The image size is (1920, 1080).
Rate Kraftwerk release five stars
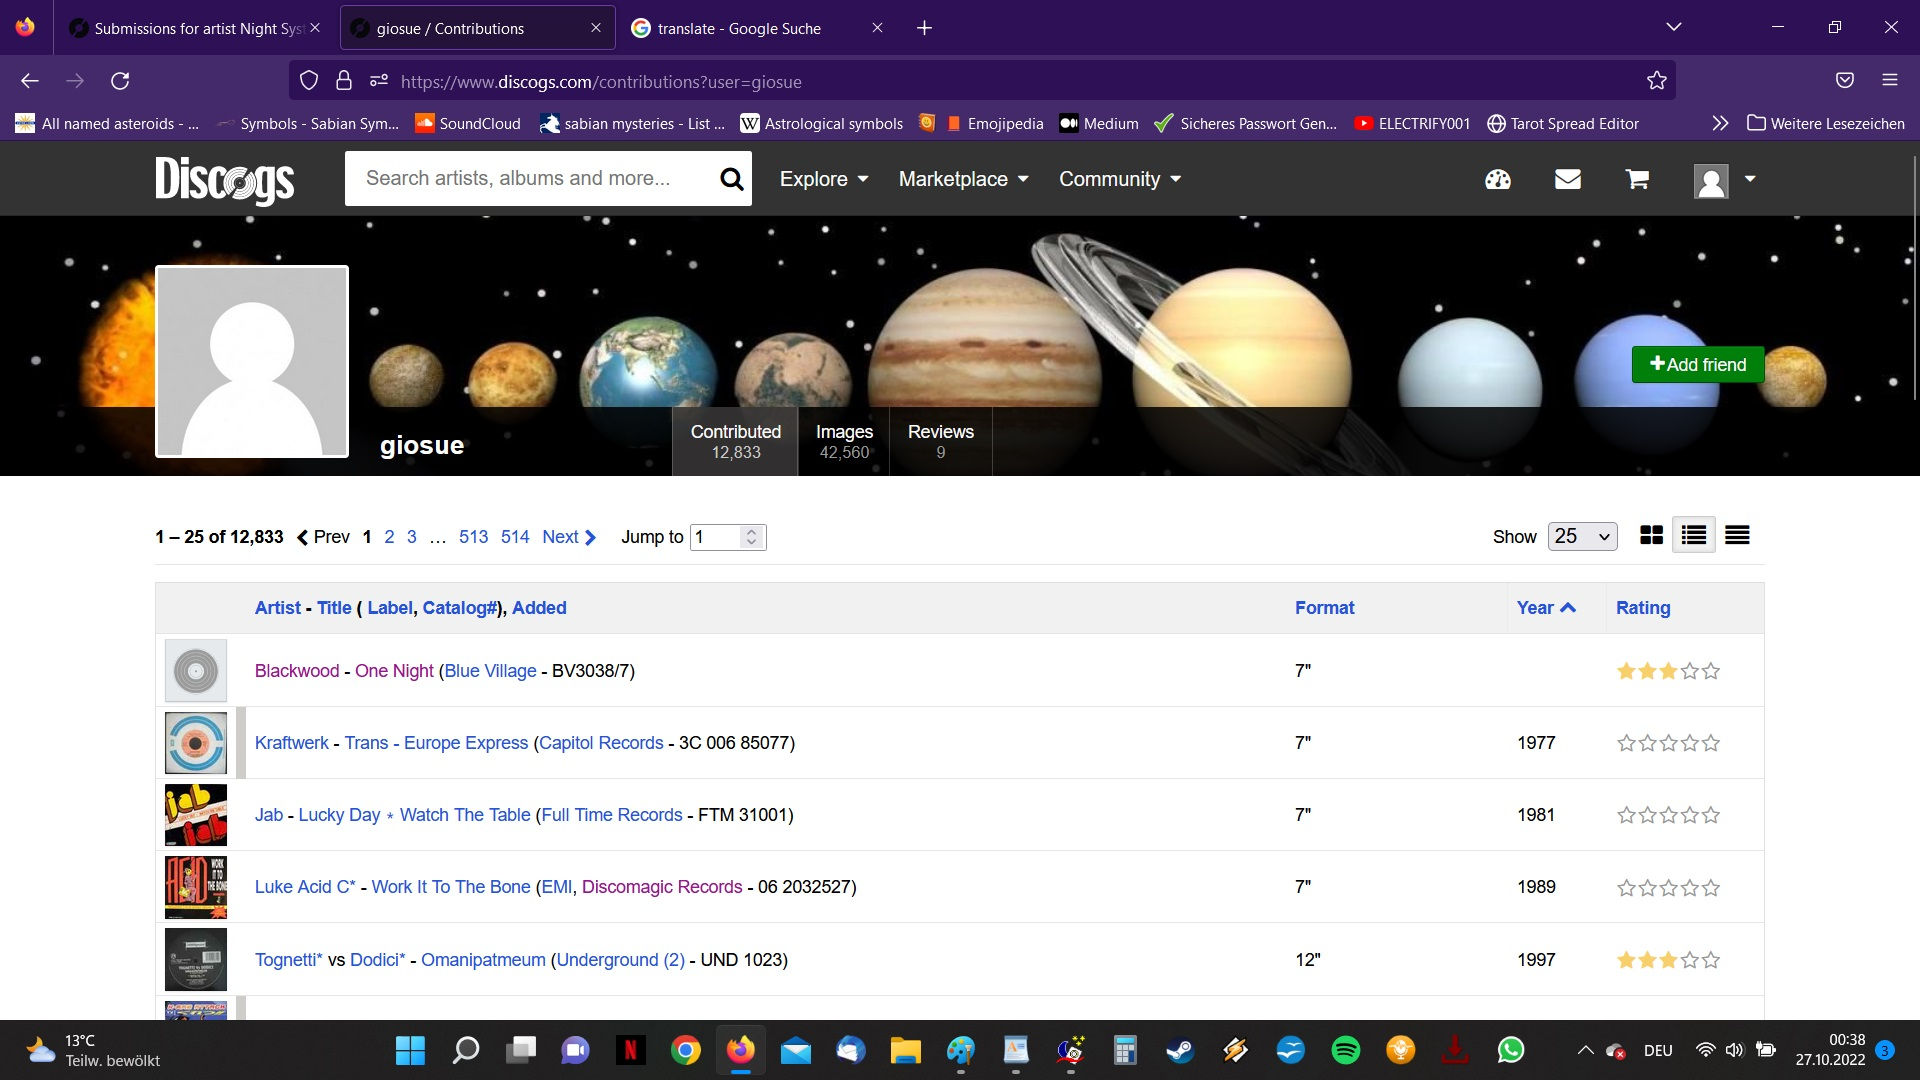1711,743
